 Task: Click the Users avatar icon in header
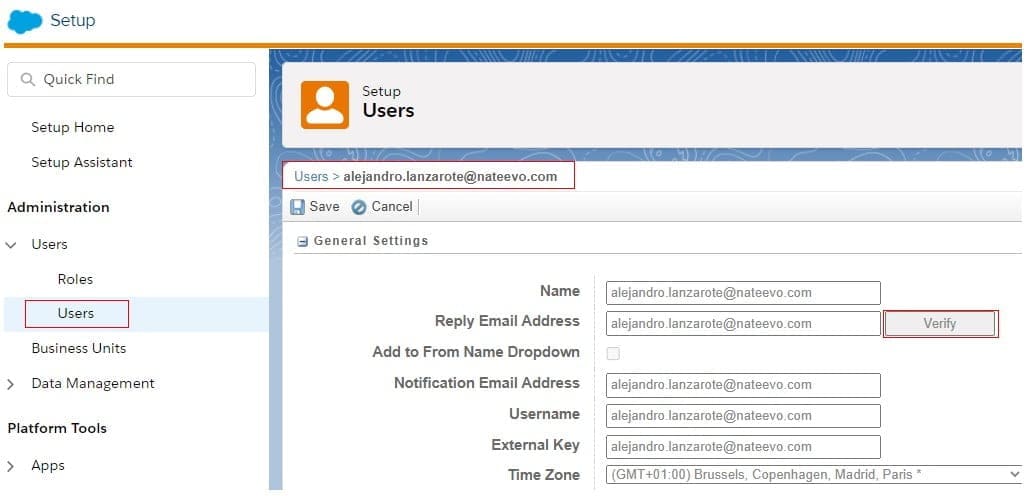325,104
